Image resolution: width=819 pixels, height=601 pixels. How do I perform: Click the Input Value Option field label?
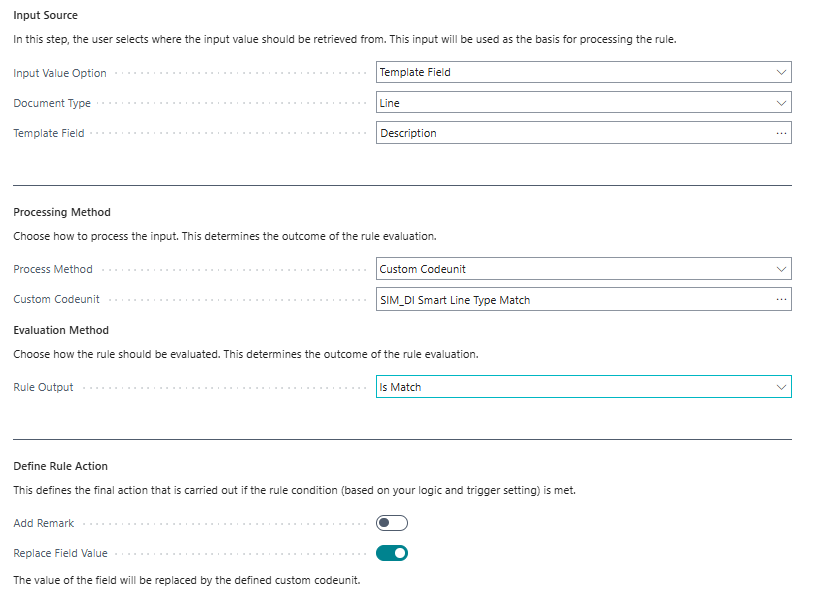coord(59,72)
